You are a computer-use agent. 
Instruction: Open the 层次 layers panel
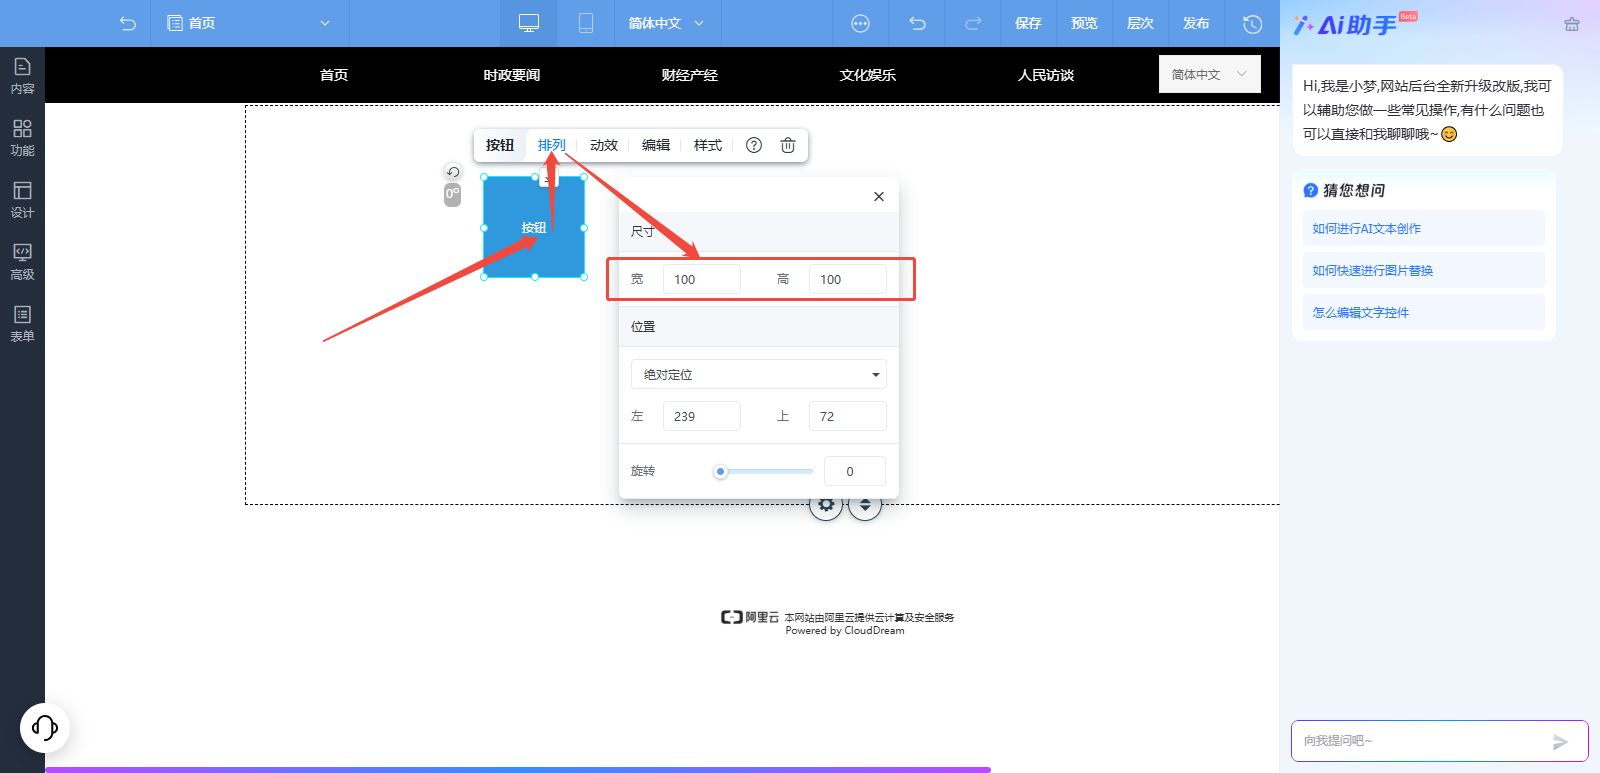click(1140, 23)
